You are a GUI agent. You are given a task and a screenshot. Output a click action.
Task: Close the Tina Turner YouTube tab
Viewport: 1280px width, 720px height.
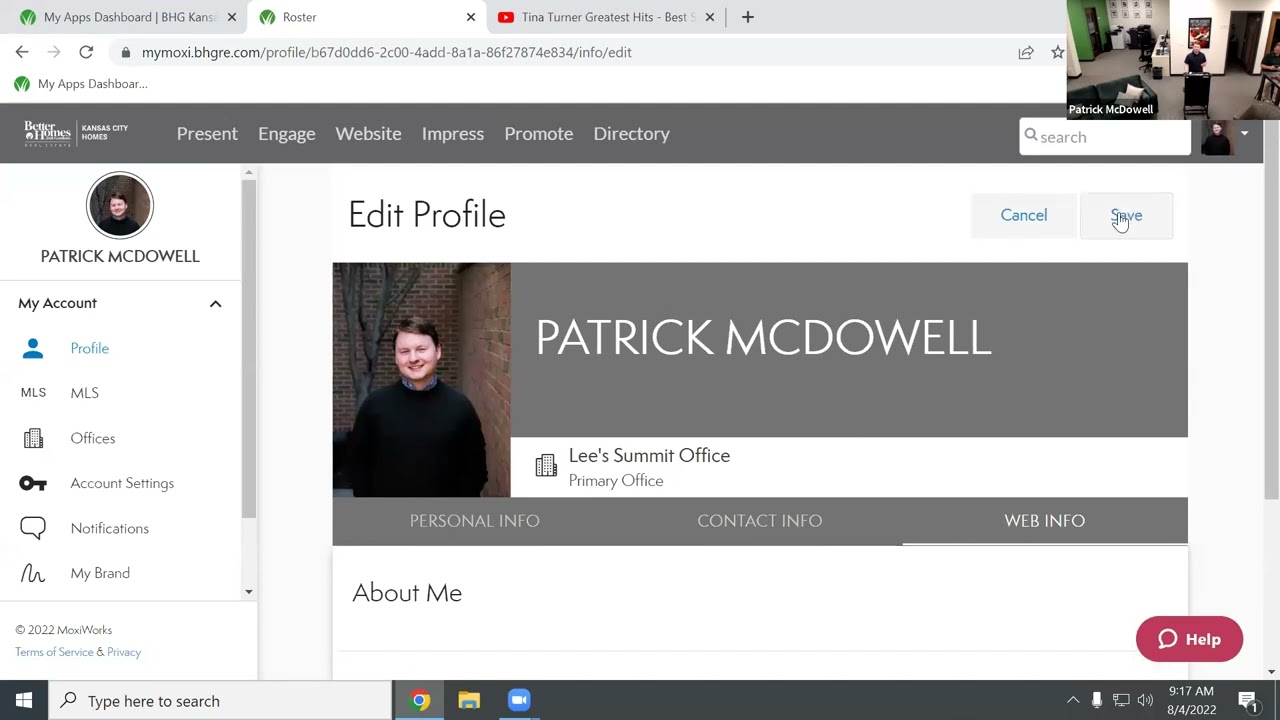[710, 17]
